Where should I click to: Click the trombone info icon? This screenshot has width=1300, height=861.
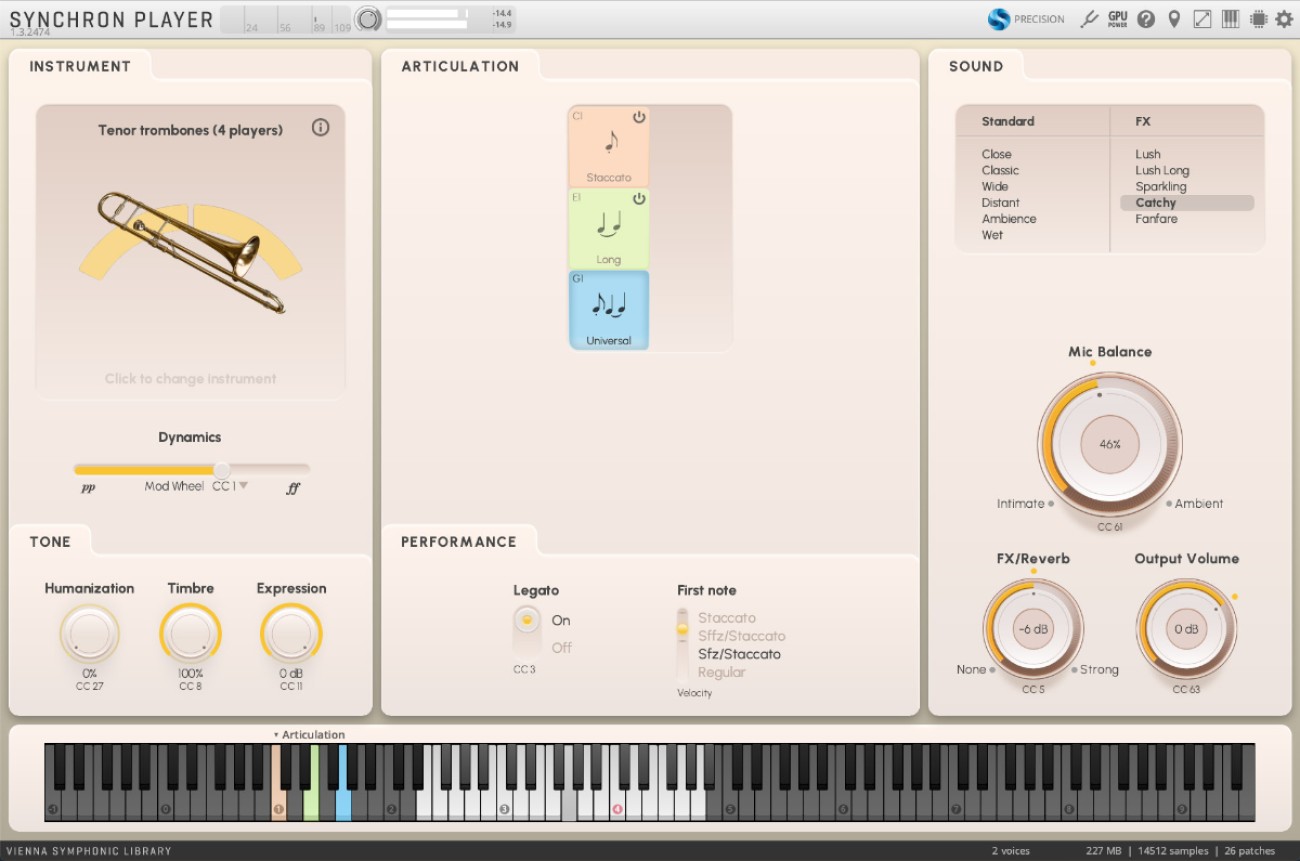[x=321, y=128]
